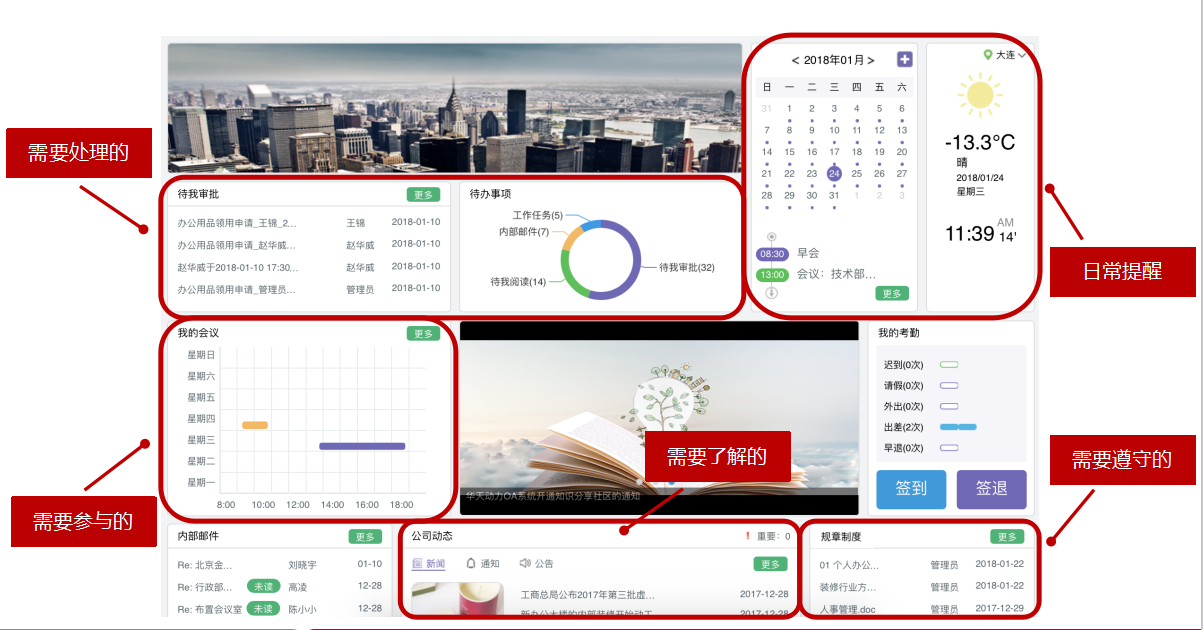This screenshot has height=630, width=1203.
Task: Go to next month in calendar
Action: [x=872, y=61]
